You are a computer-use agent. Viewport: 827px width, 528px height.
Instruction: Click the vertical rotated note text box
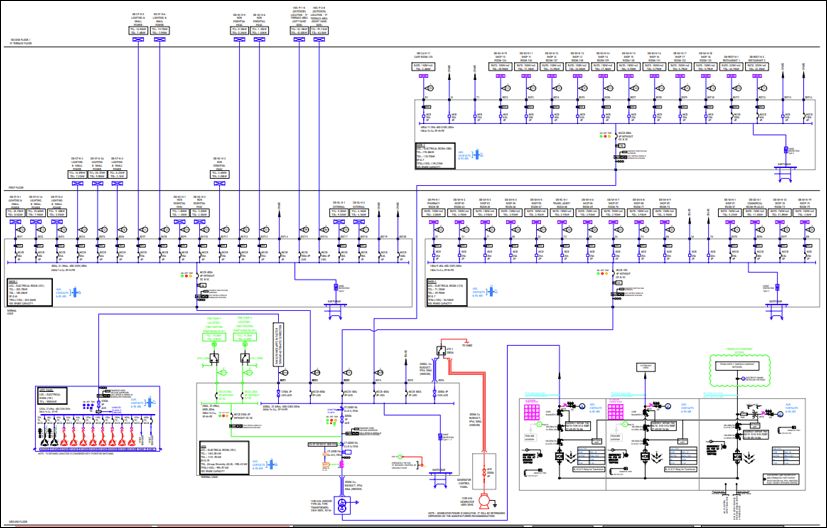[x=277, y=343]
